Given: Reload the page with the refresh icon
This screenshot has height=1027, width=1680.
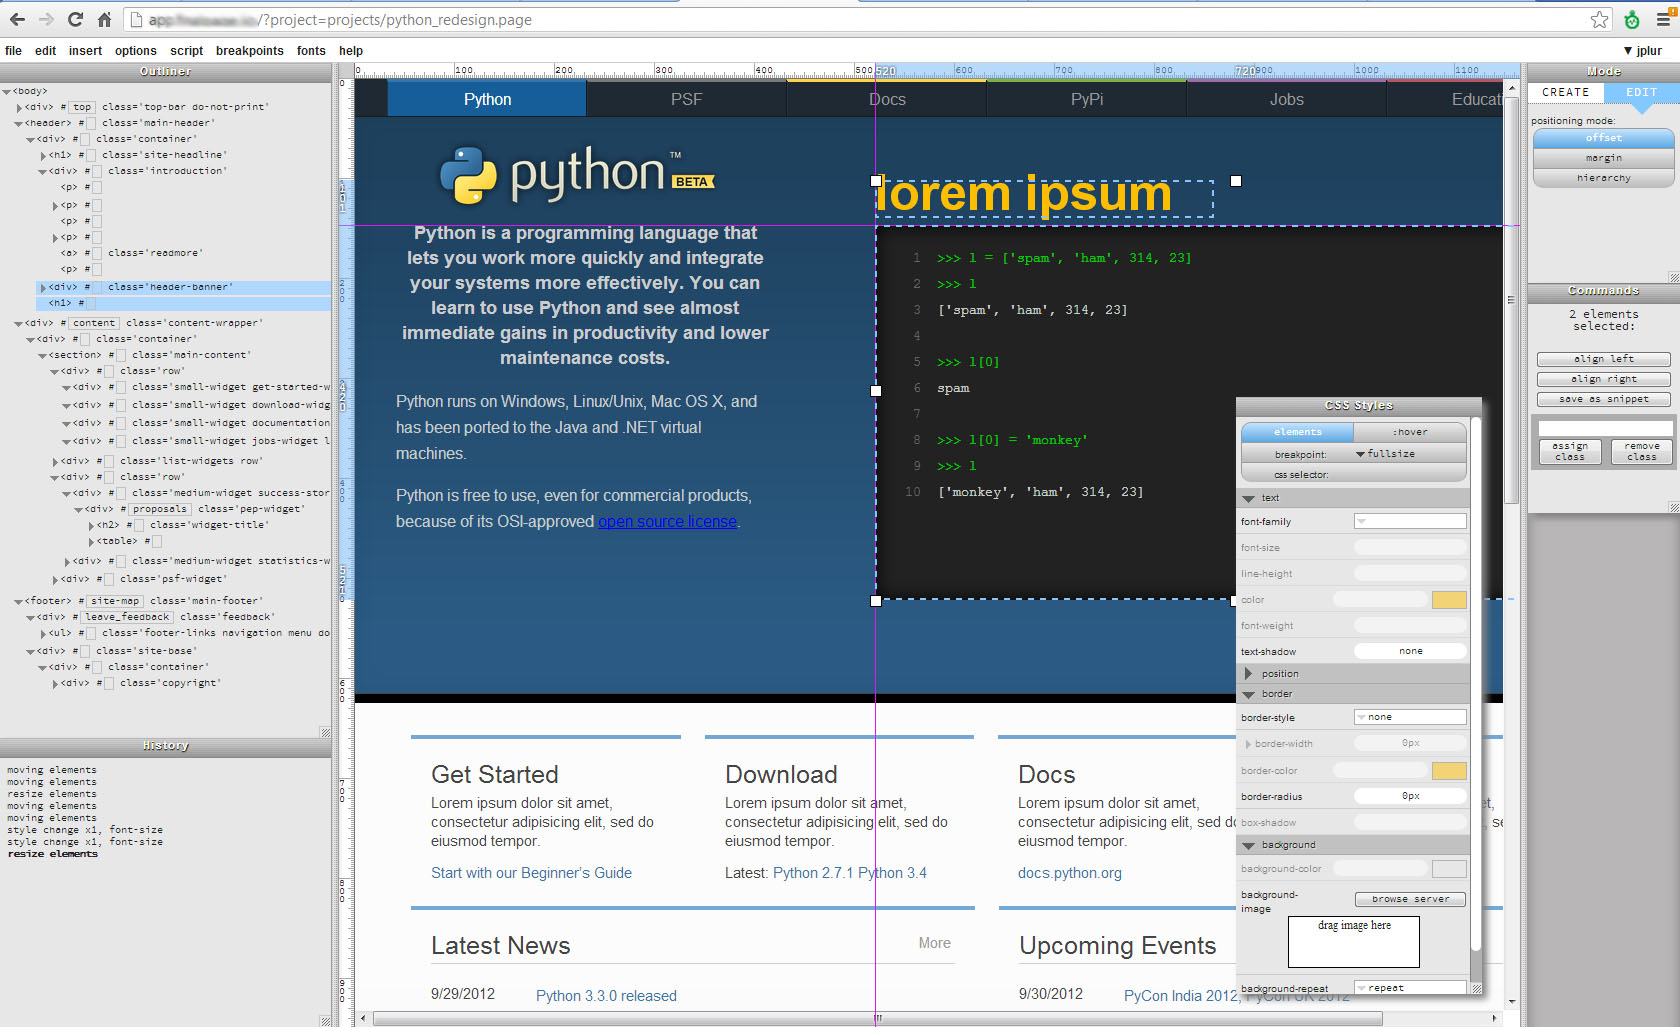Looking at the screenshot, I should (75, 19).
